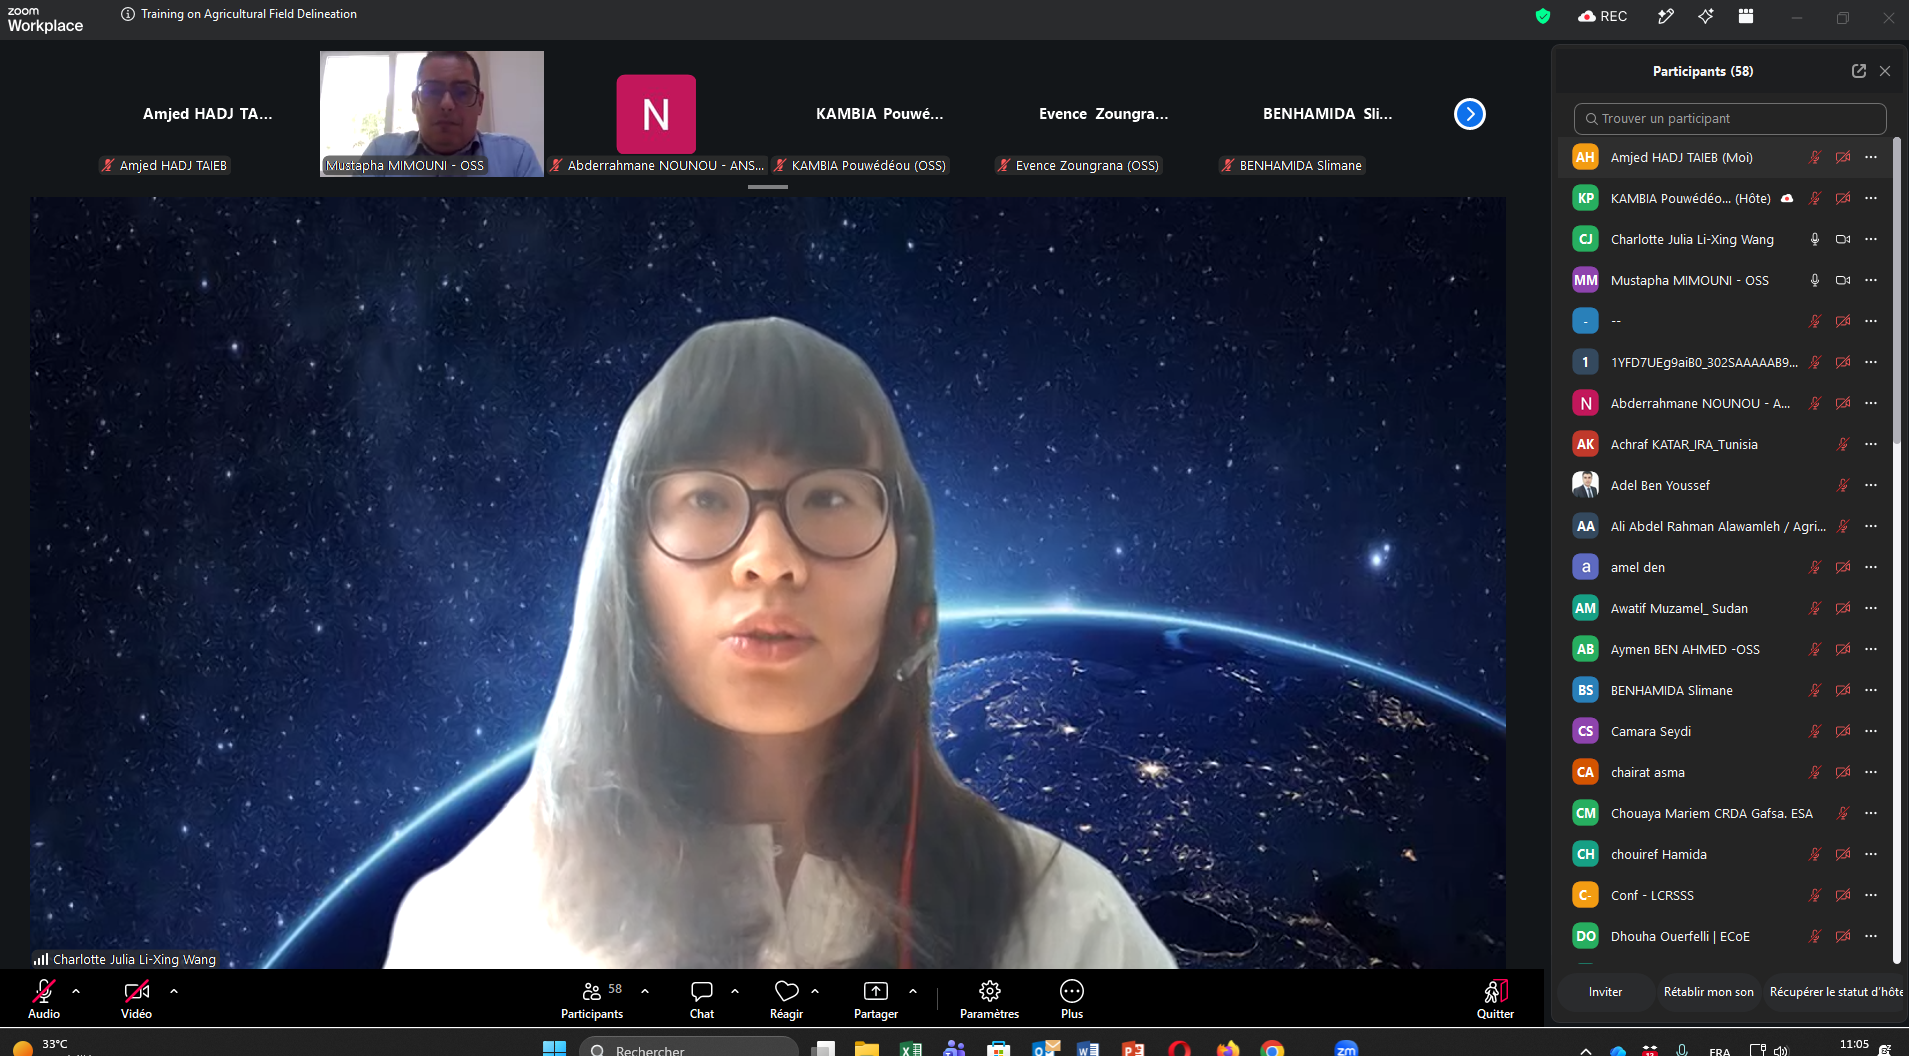
Task: Click Inviter button
Action: pos(1605,992)
